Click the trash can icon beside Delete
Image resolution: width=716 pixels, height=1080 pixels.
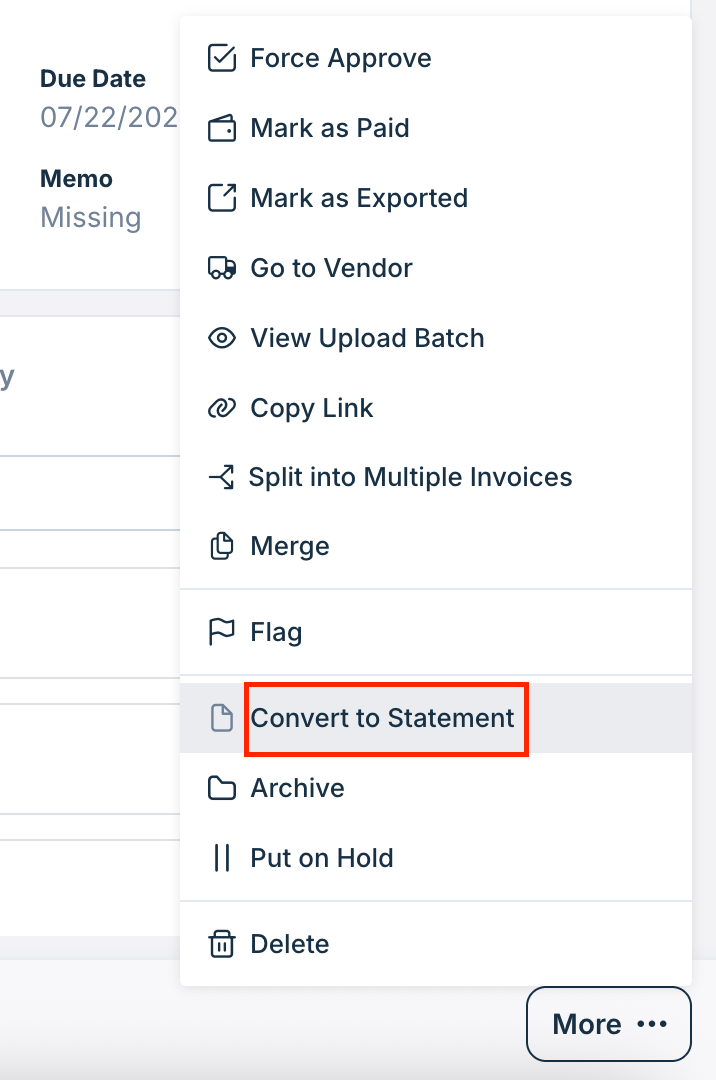click(222, 944)
